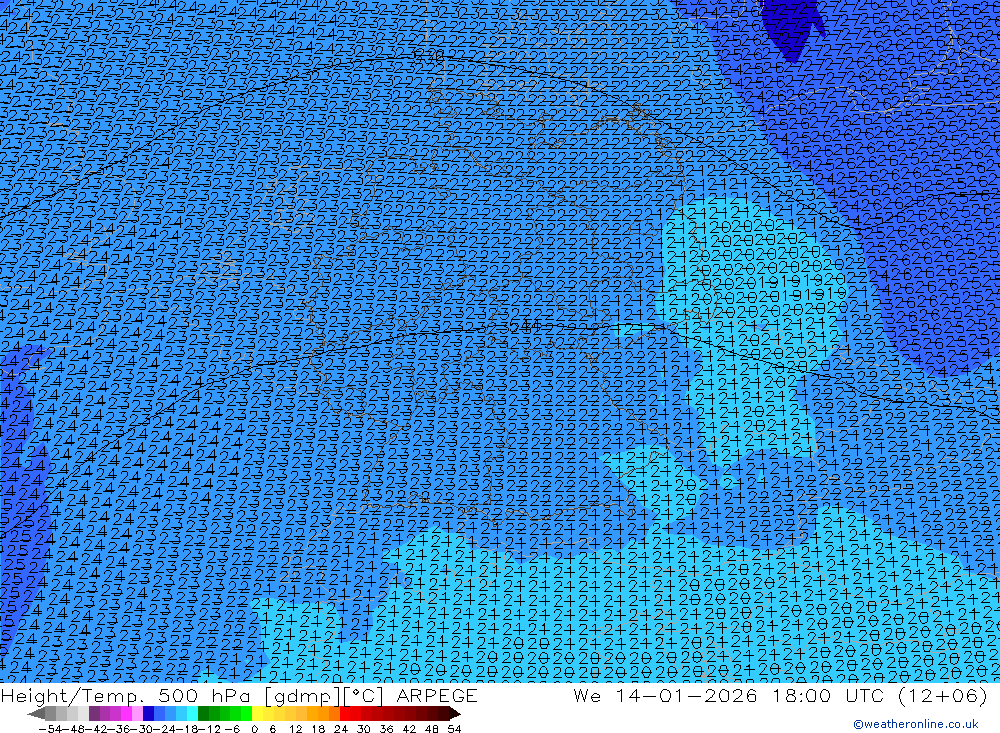Viewport: 1000px width, 733px height.
Task: Click the '18:00 UTC' time text
Action: 828,695
